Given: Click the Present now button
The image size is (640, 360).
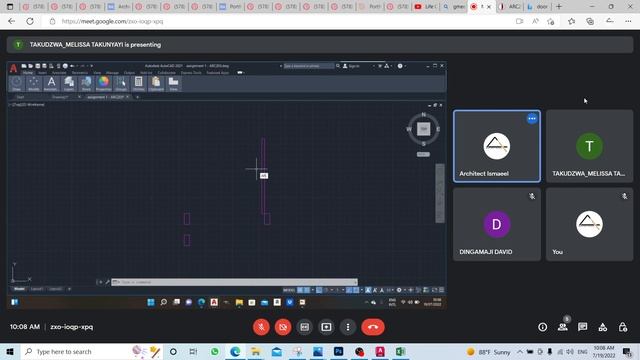Looking at the screenshot, I should point(326,327).
